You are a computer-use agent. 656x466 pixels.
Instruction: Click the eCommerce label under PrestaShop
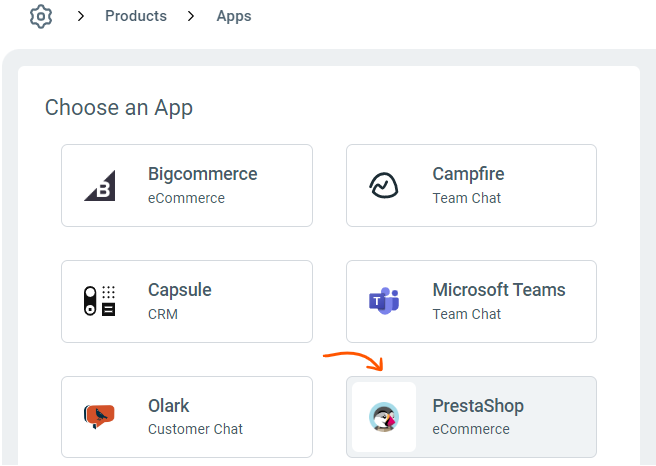click(x=471, y=429)
